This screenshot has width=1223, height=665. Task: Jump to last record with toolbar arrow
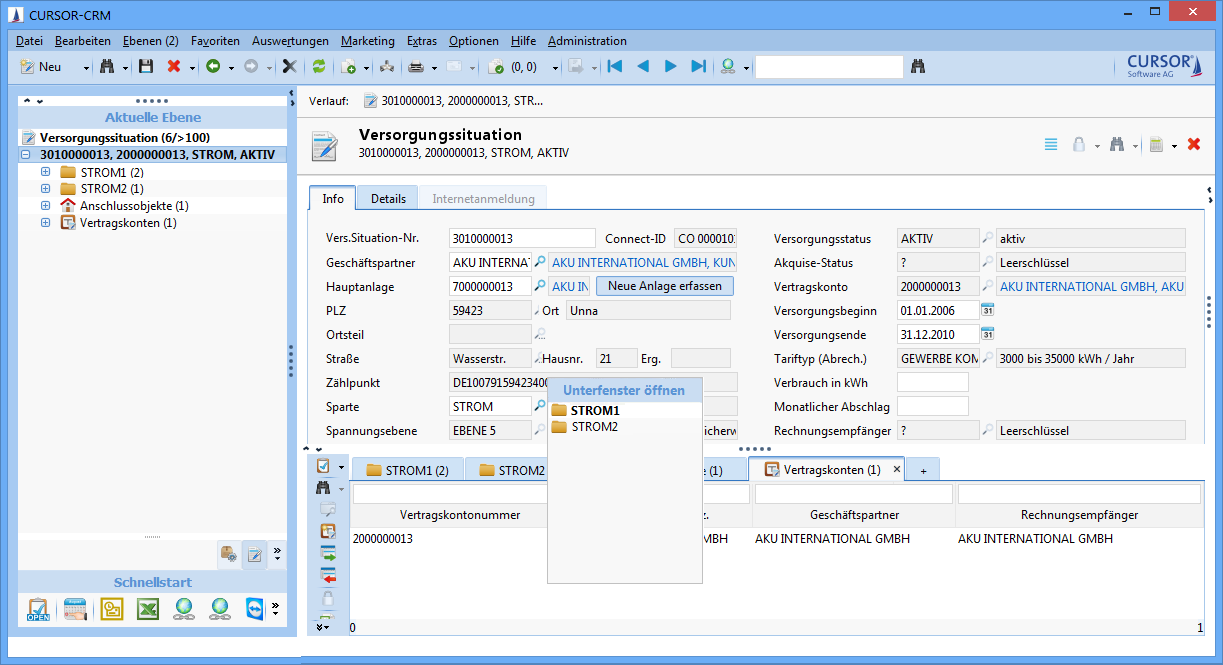coord(699,66)
